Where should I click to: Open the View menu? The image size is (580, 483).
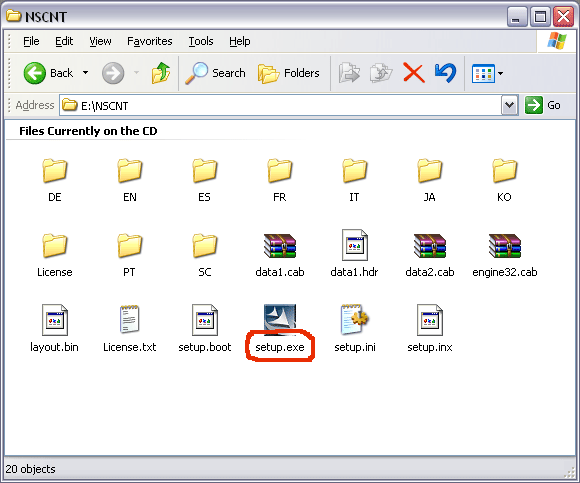[x=100, y=41]
